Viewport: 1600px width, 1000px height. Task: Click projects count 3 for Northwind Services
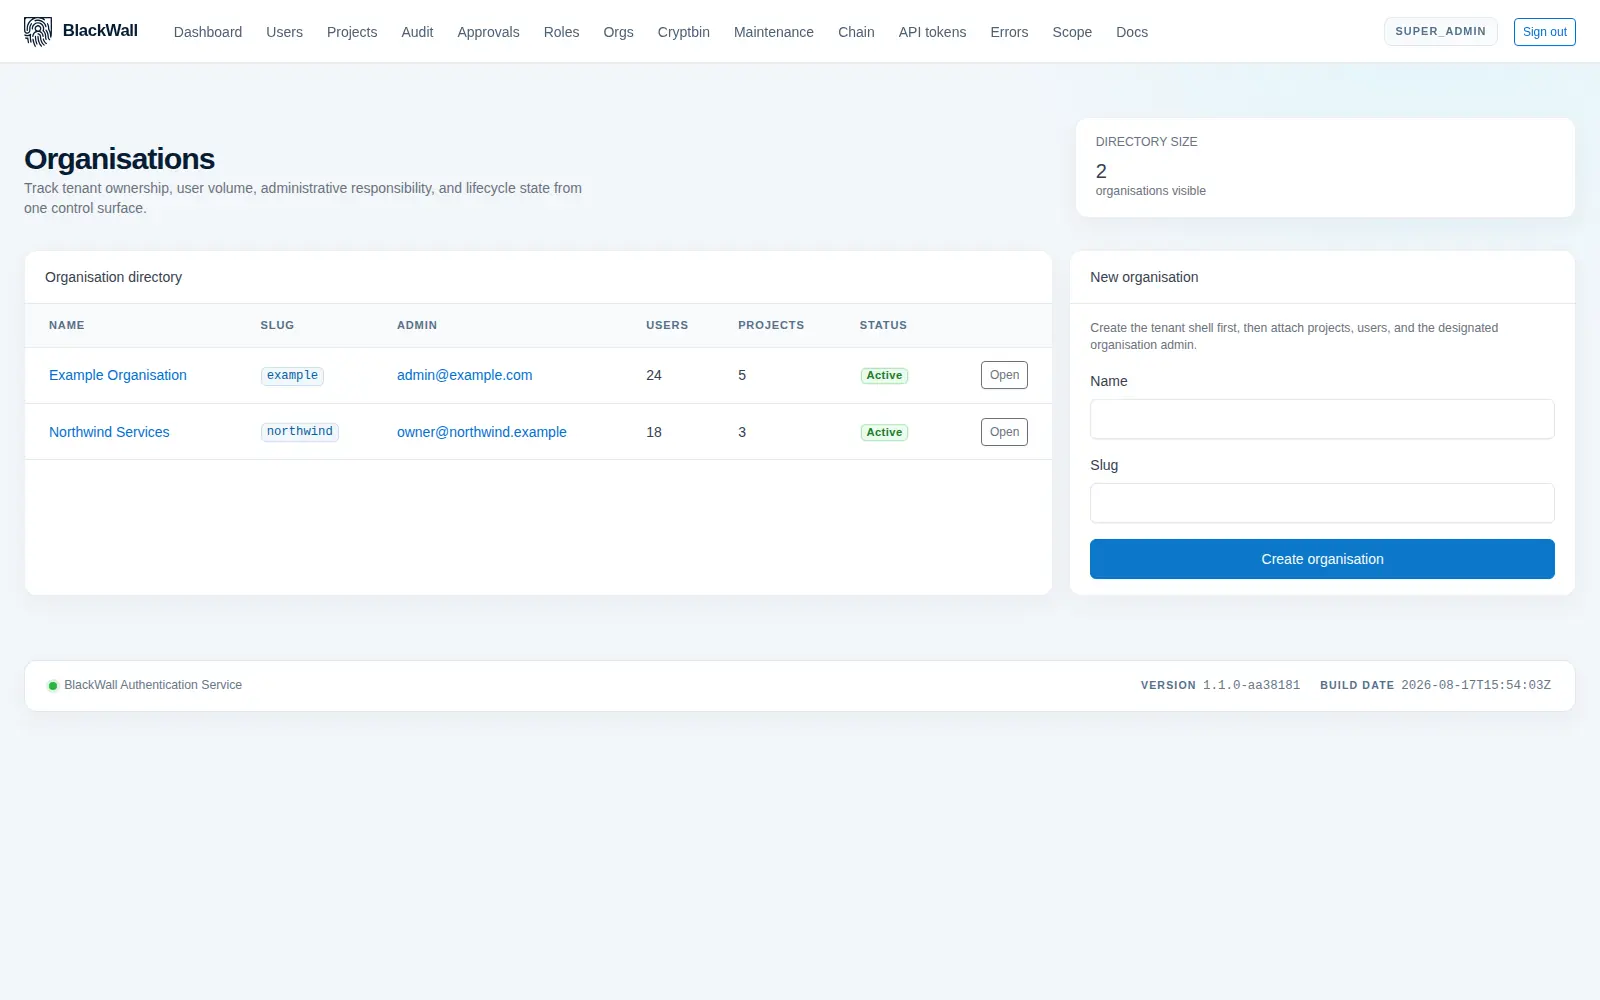click(x=742, y=432)
